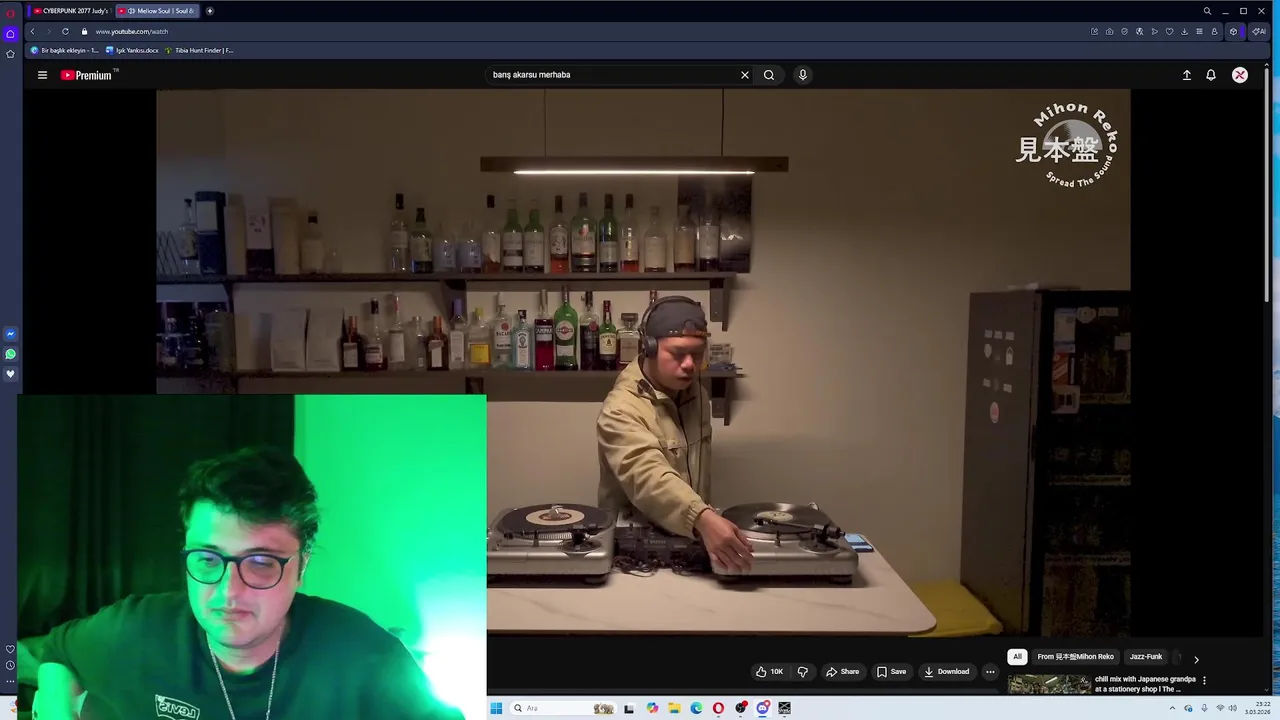
Task: Dislike the video
Action: 802,672
